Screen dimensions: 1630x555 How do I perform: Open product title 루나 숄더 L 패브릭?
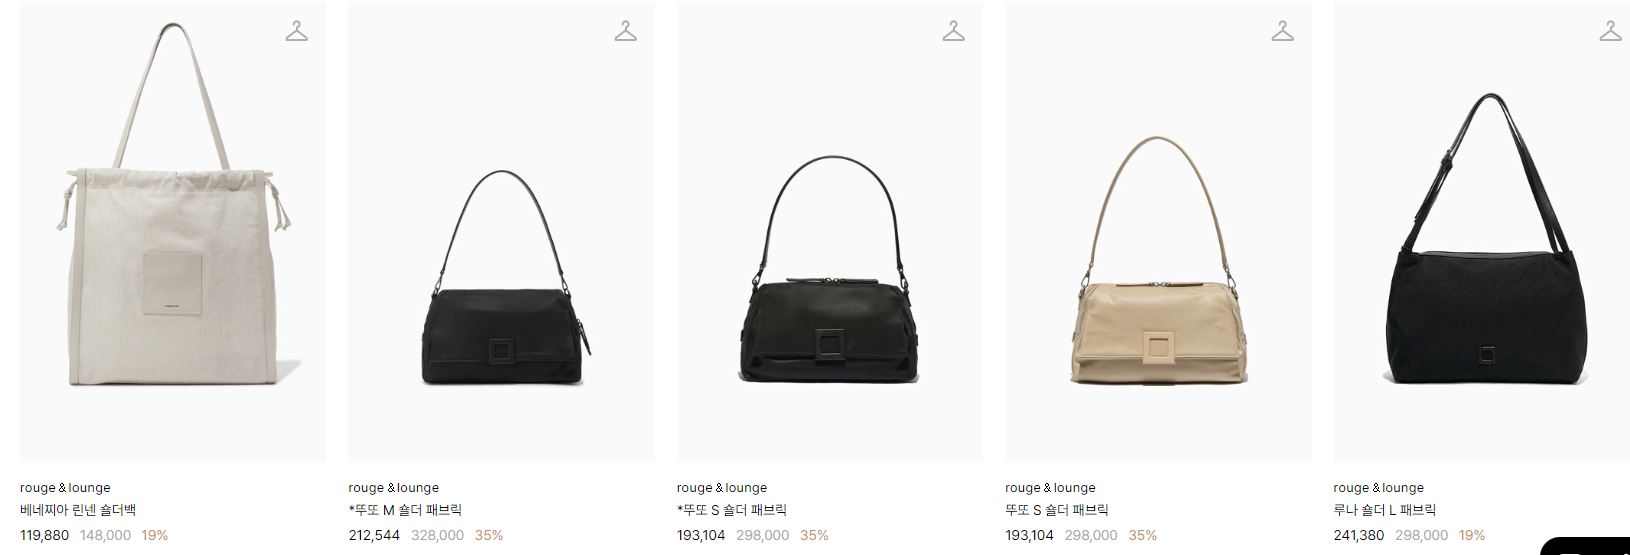(x=1385, y=510)
